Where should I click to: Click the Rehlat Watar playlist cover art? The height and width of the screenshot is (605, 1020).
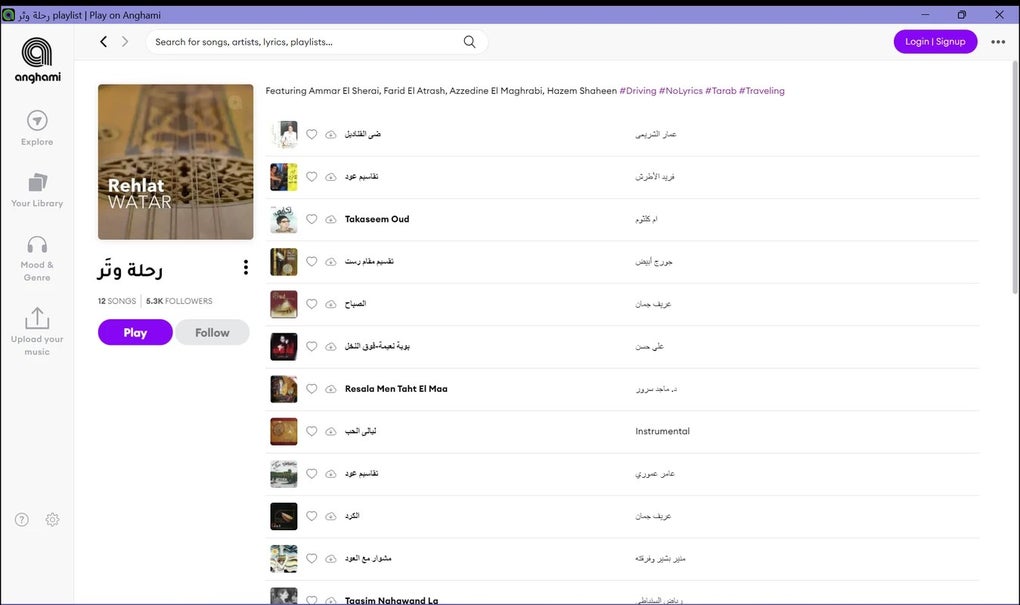[175, 161]
